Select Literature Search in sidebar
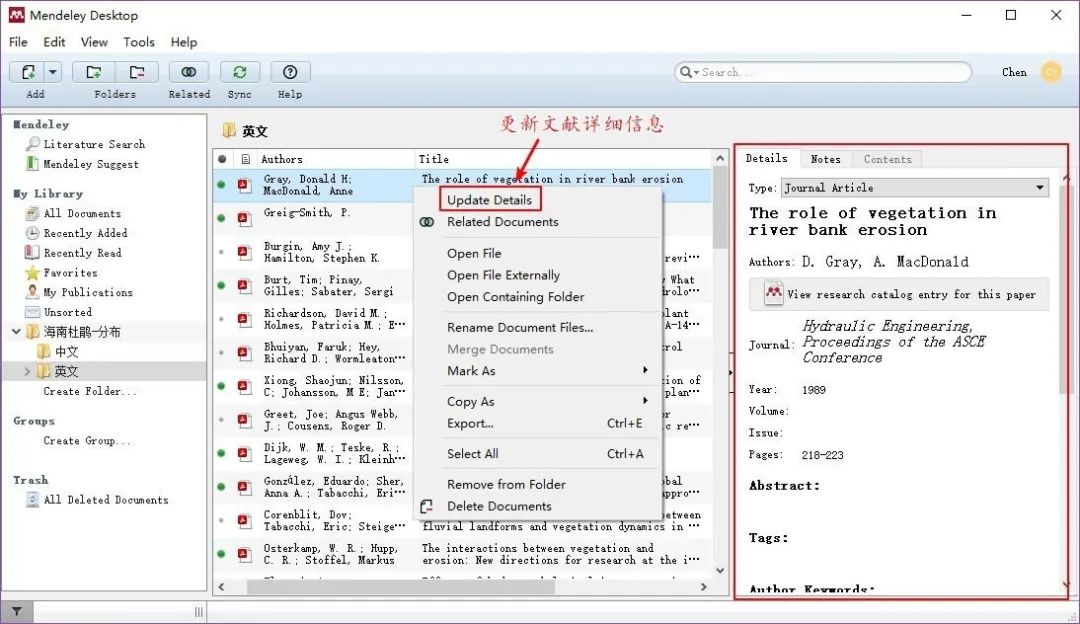1080x624 pixels. click(x=94, y=144)
